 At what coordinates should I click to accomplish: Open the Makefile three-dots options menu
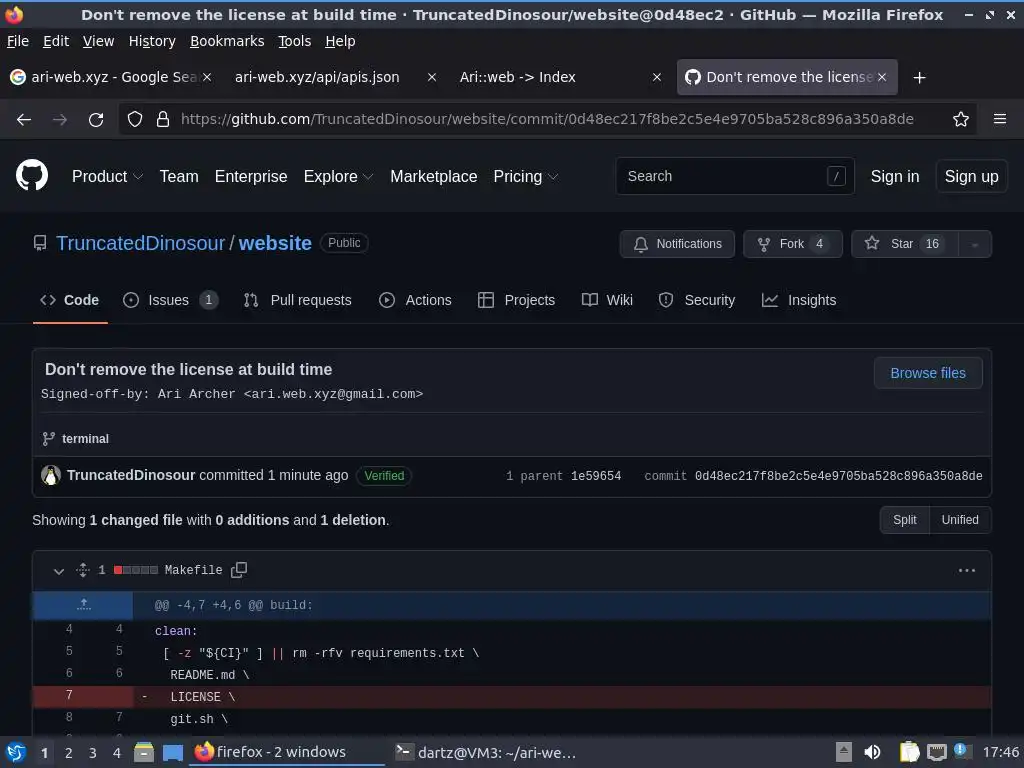[967, 570]
